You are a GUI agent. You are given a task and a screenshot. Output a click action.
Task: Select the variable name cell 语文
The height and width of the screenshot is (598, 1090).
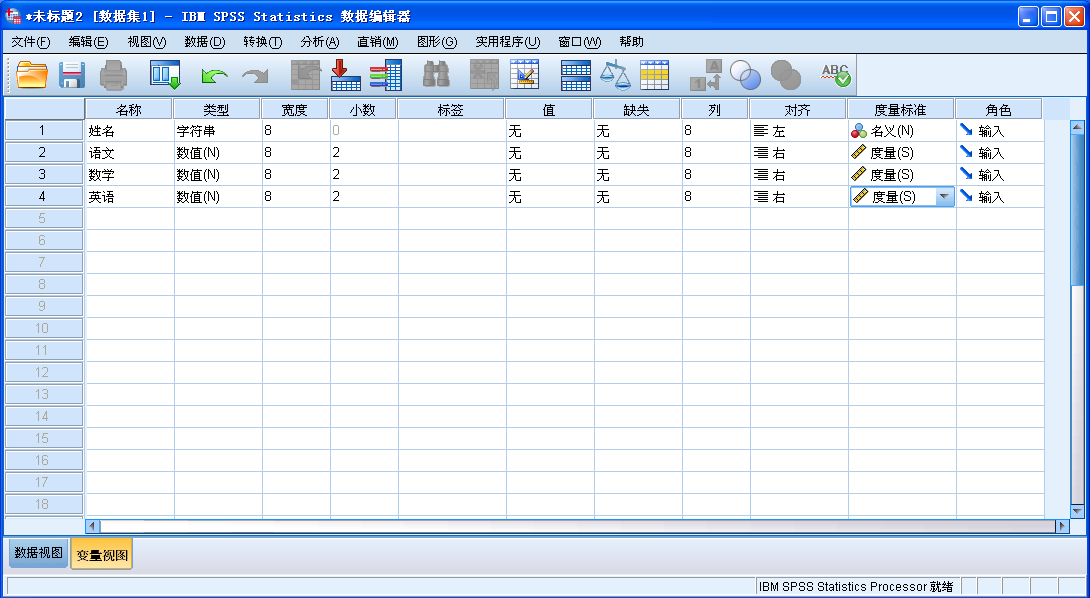(x=129, y=153)
